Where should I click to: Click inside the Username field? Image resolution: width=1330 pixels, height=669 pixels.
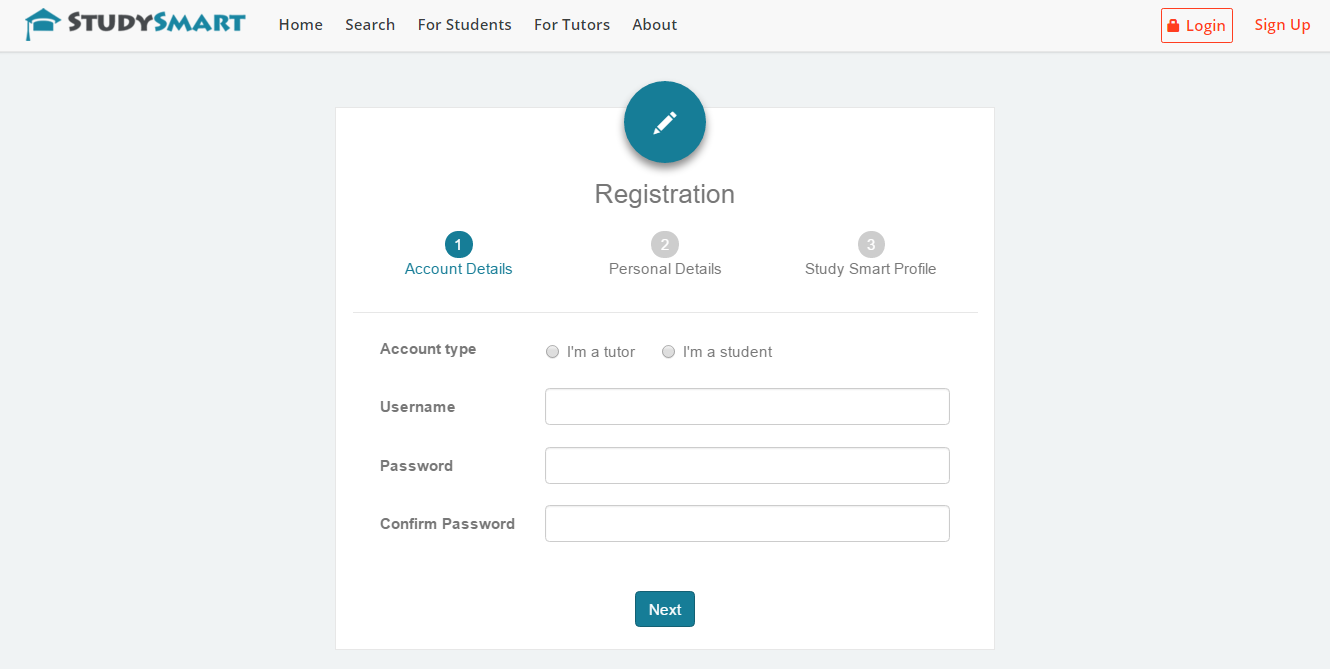[747, 406]
